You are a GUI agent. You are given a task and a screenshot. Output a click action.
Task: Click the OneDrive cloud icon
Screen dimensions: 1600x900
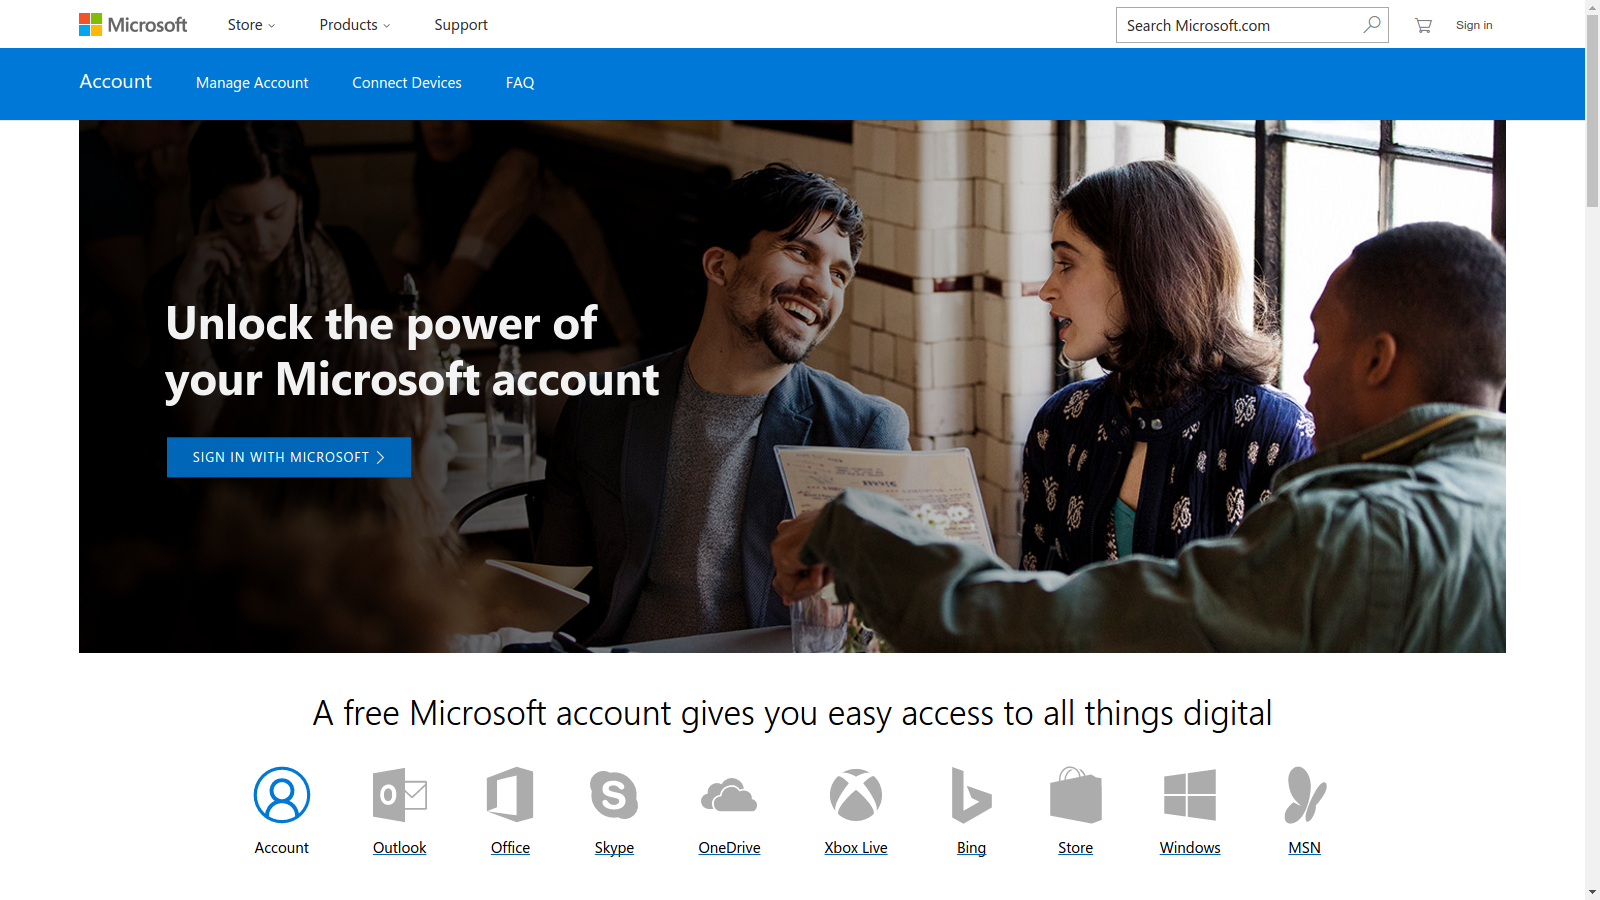pyautogui.click(x=729, y=795)
